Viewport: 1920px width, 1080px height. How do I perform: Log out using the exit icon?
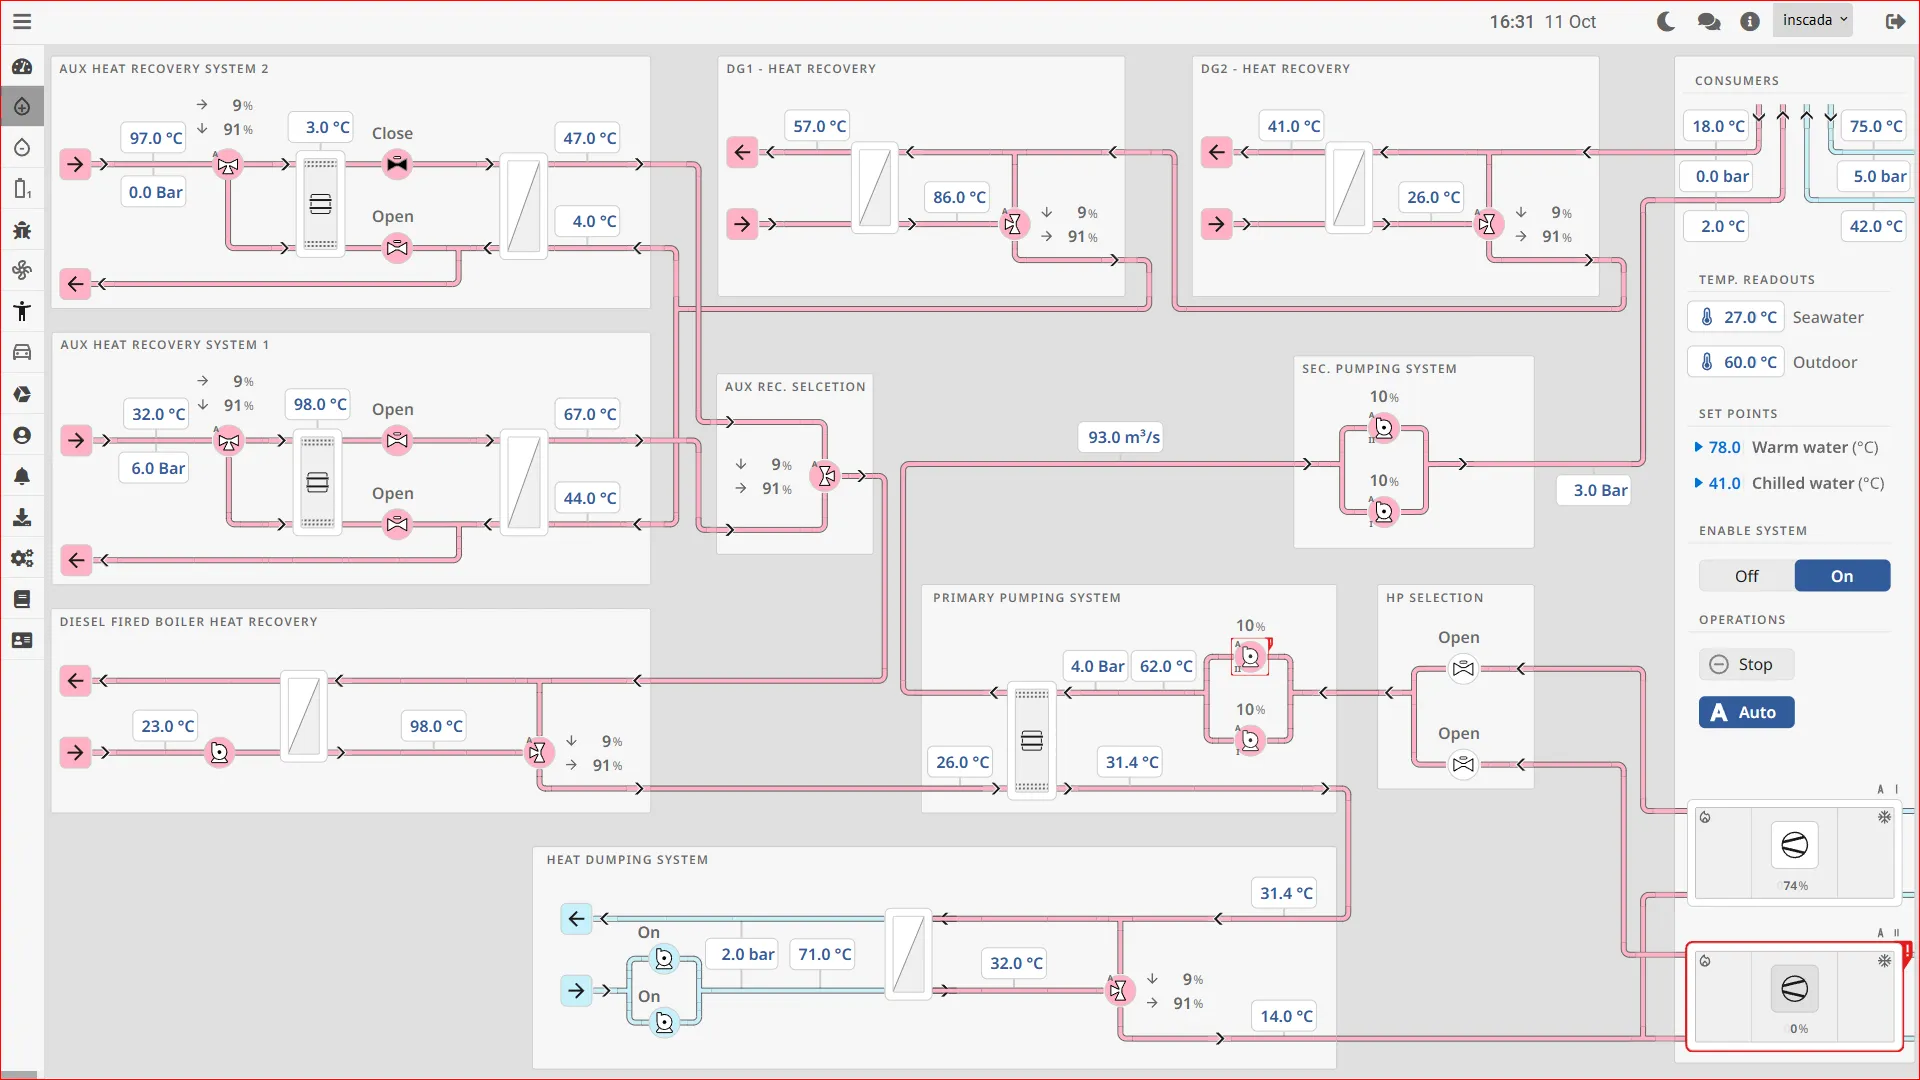coord(1896,21)
